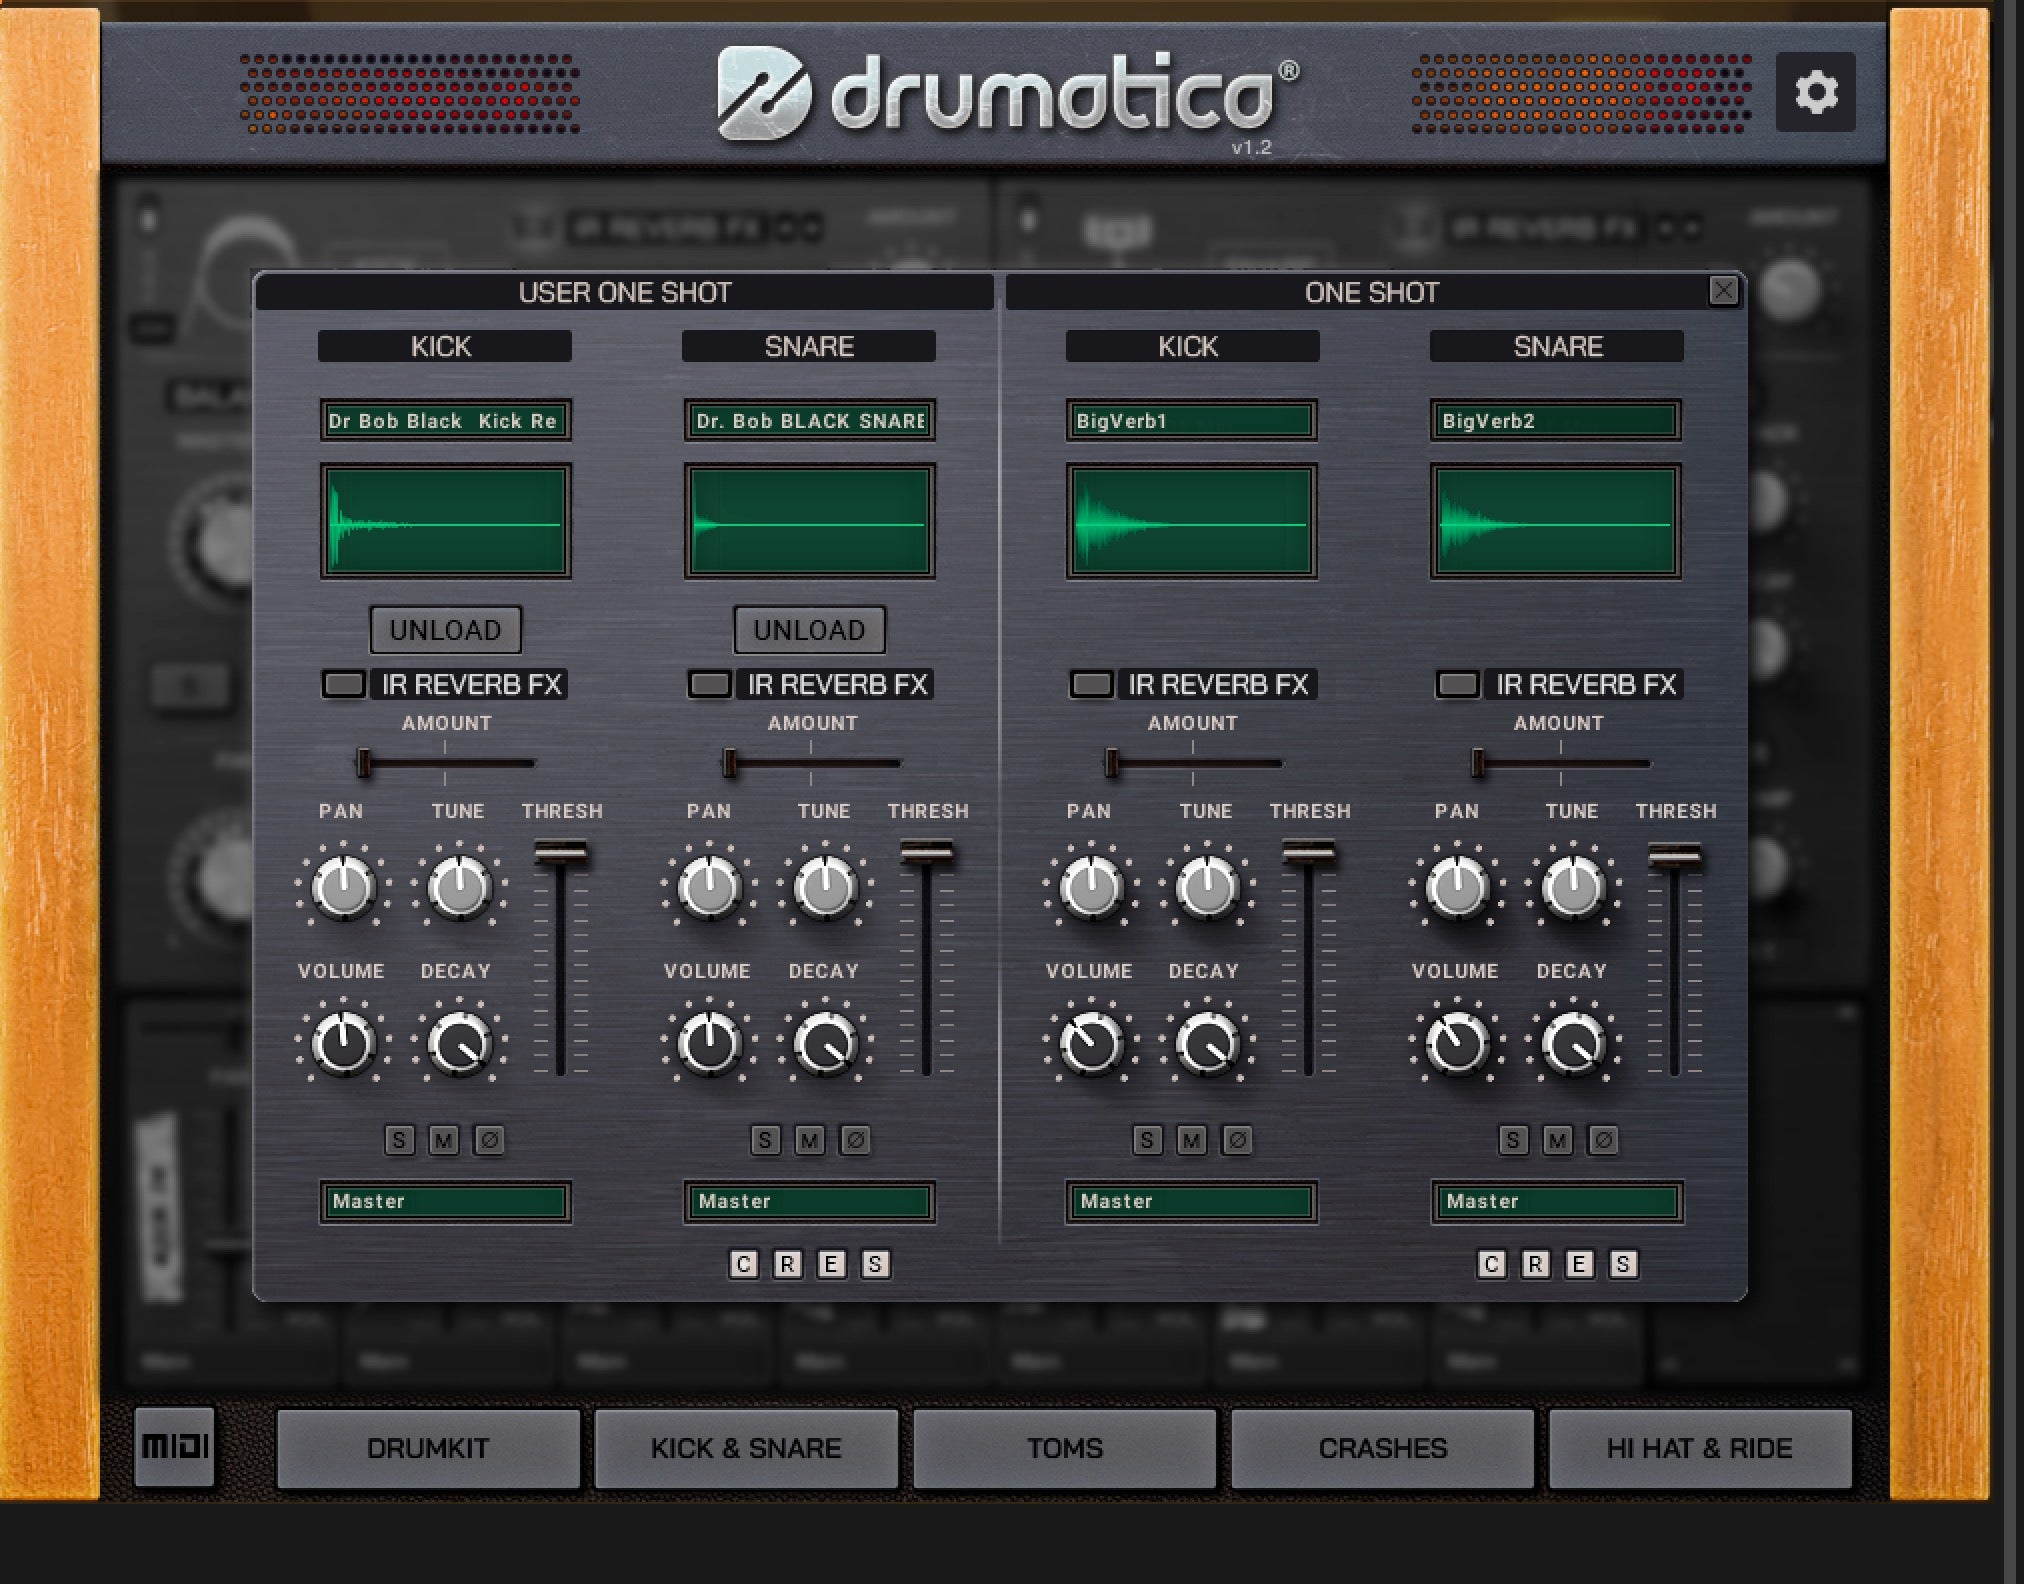This screenshot has width=2024, height=1584.
Task: Enable IR Reverb FX on the User Kick
Action: 343,685
